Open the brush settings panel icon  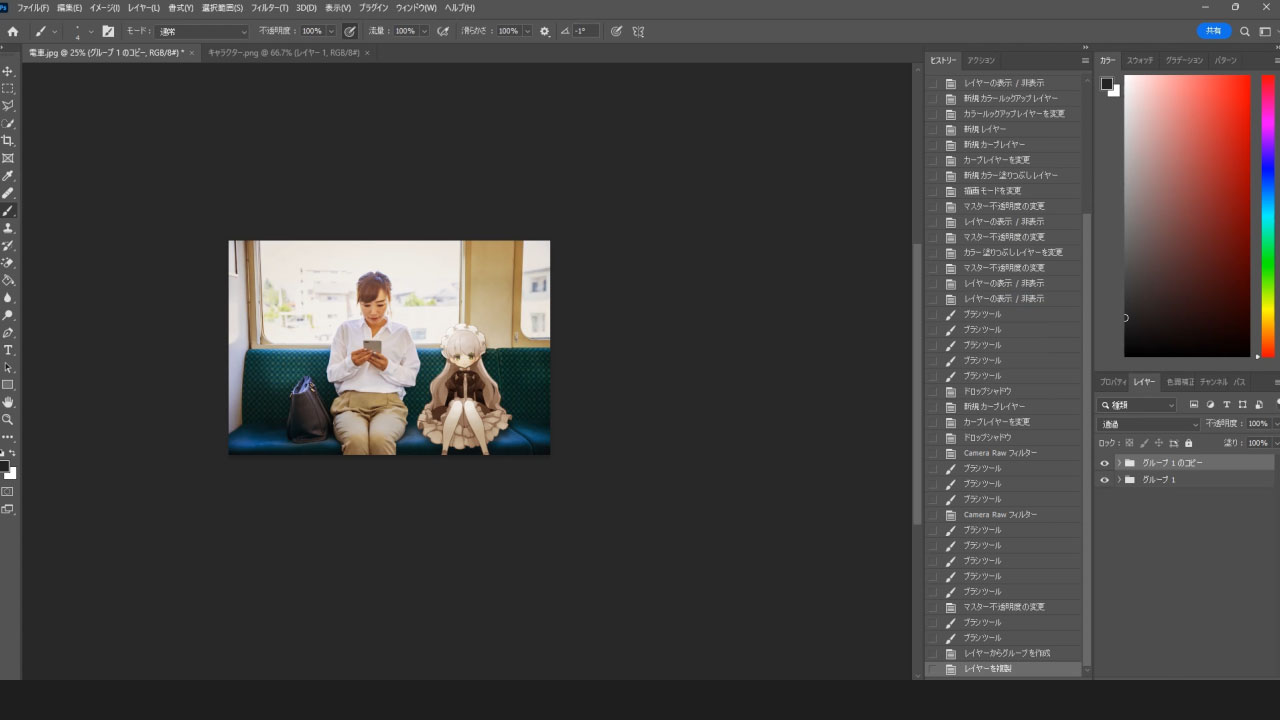[x=108, y=31]
